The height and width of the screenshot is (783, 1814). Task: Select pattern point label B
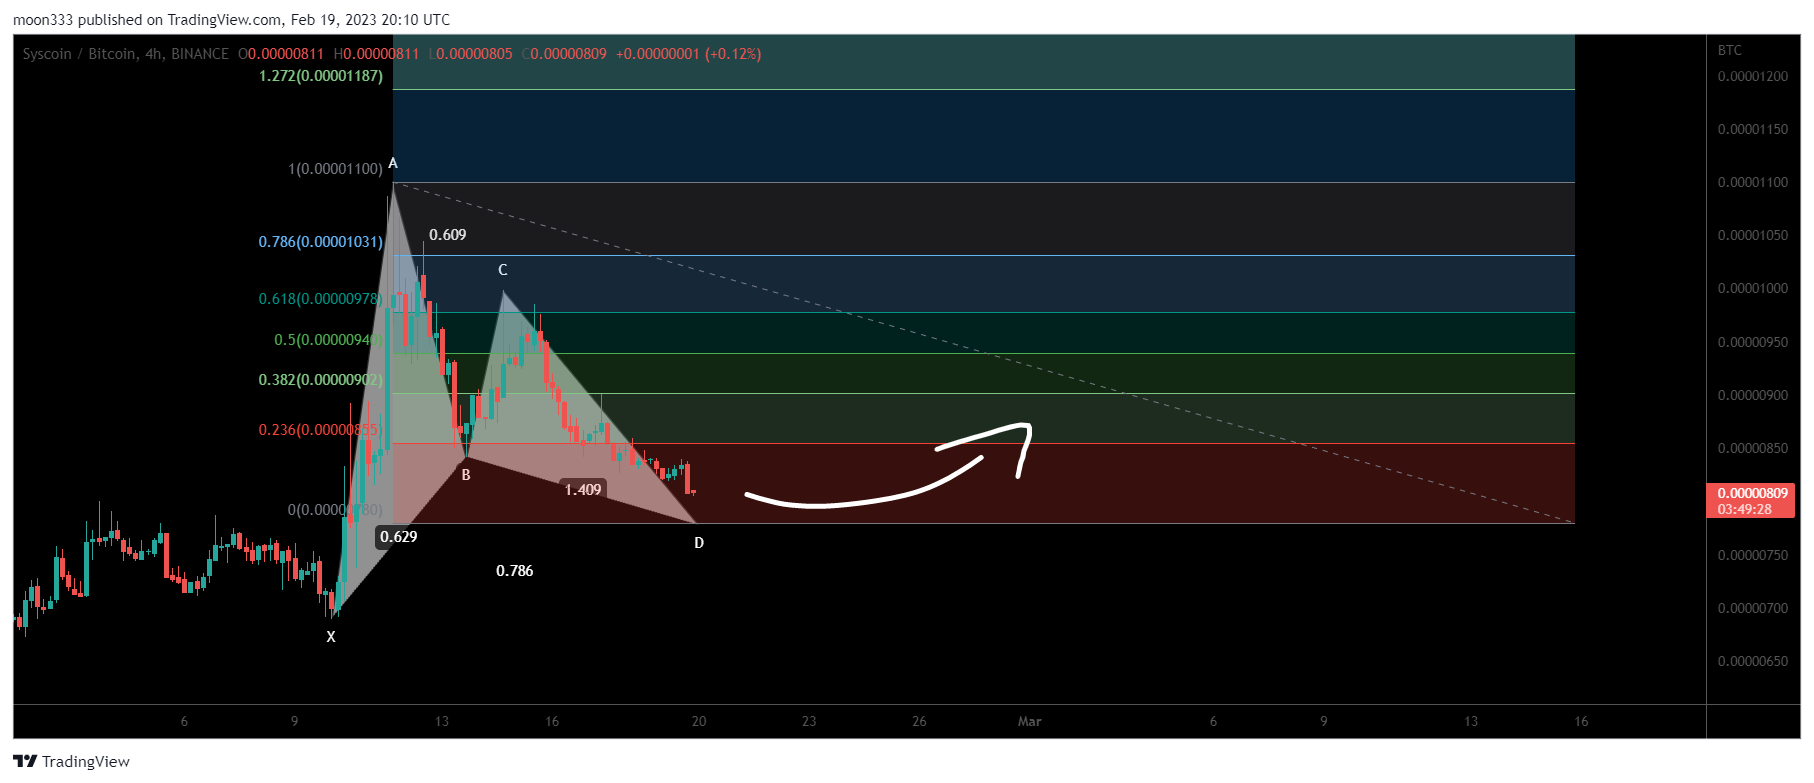[x=466, y=475]
